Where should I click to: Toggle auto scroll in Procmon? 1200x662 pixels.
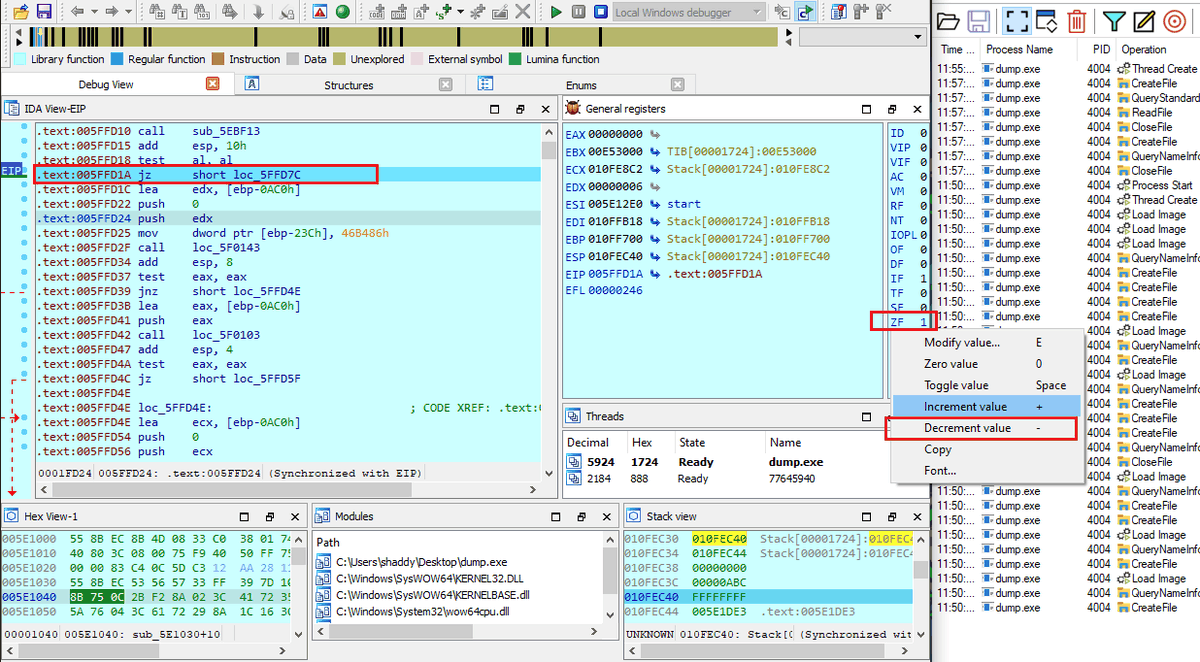coord(1046,21)
